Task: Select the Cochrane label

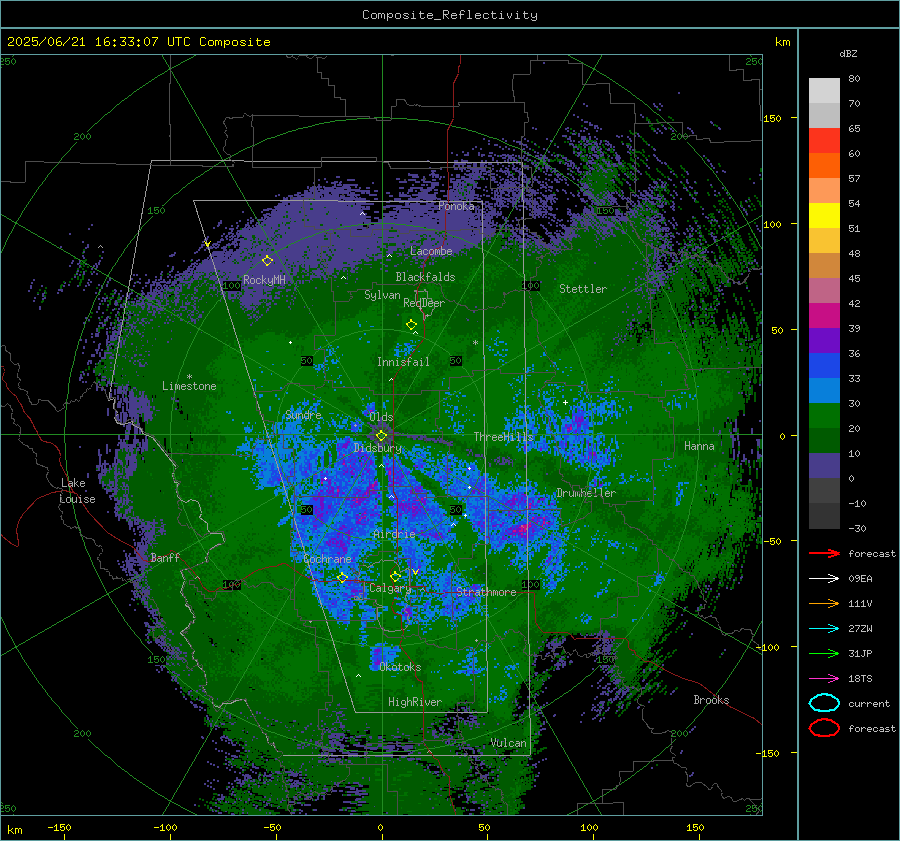Action: coord(327,559)
